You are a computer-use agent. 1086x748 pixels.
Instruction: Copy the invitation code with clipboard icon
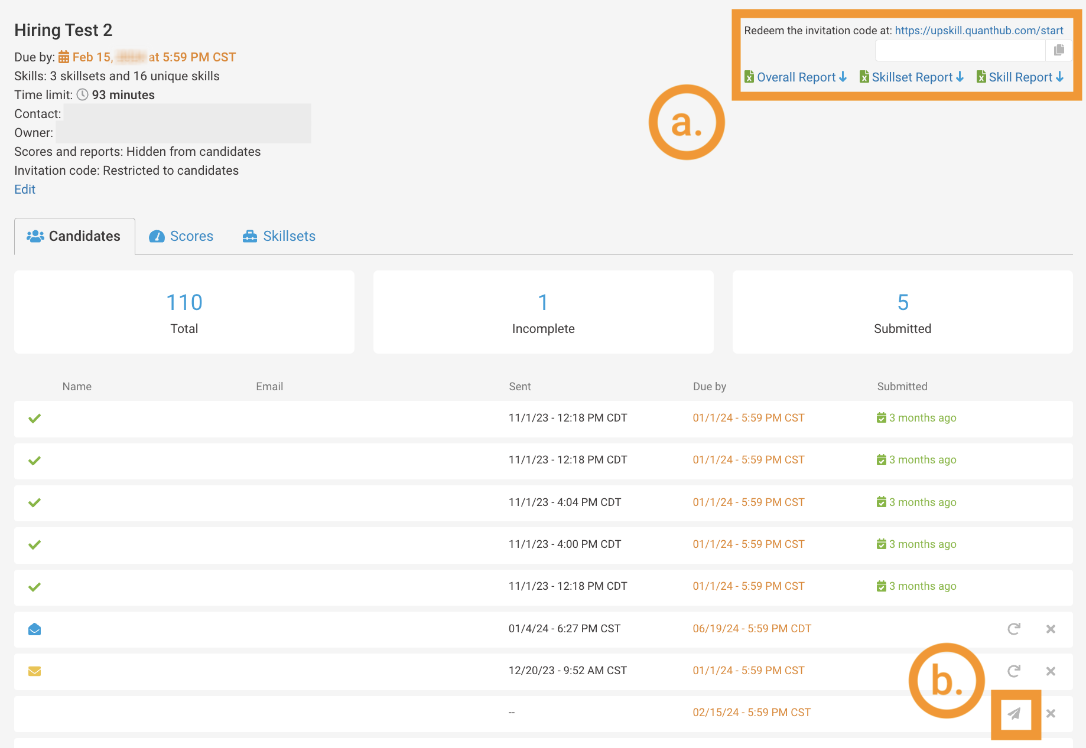click(x=1058, y=51)
